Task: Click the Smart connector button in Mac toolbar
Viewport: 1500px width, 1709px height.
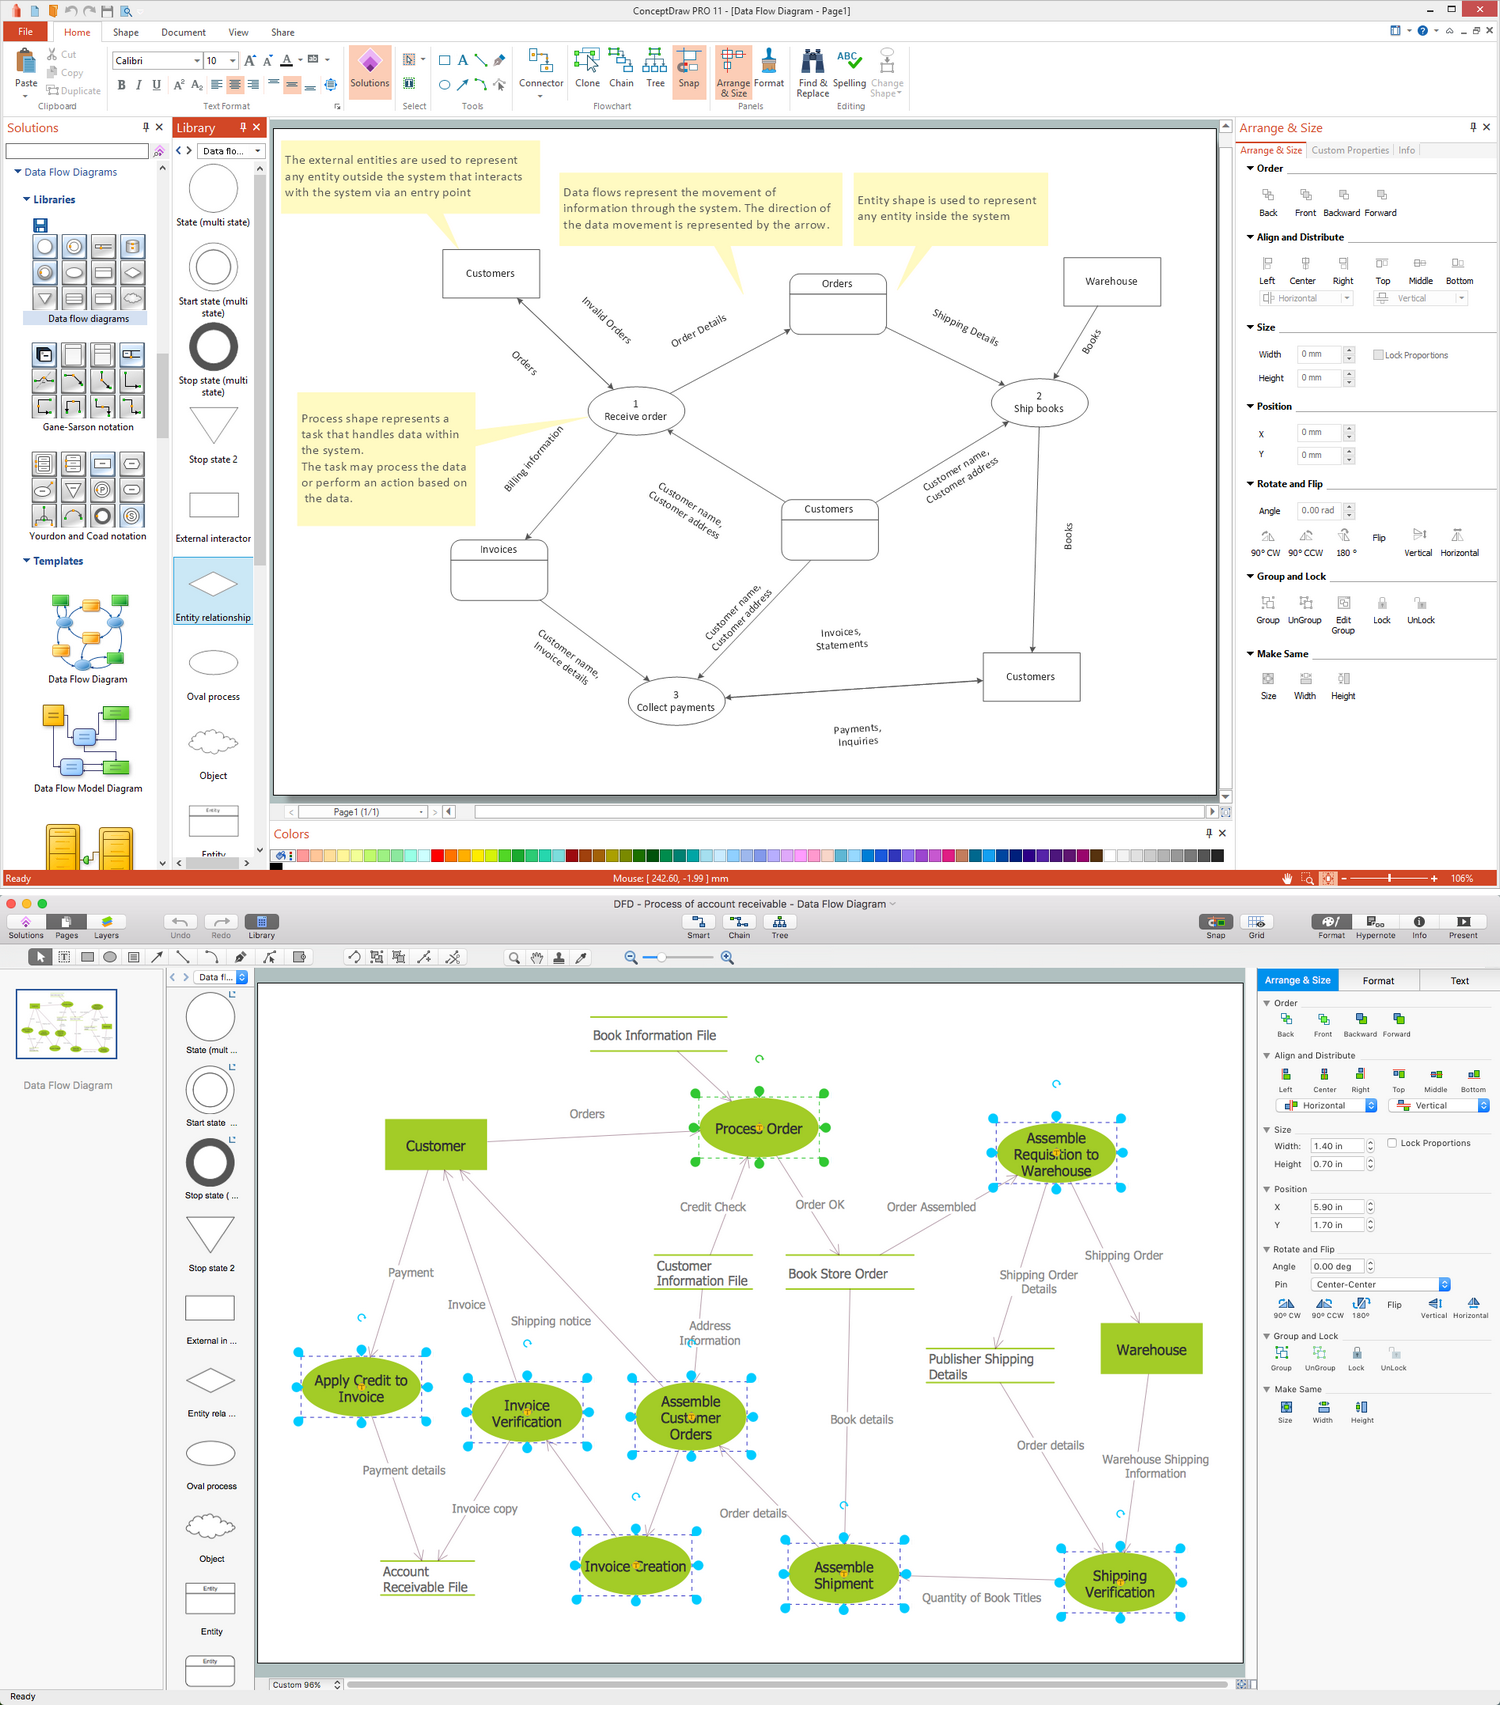Action: pyautogui.click(x=698, y=927)
